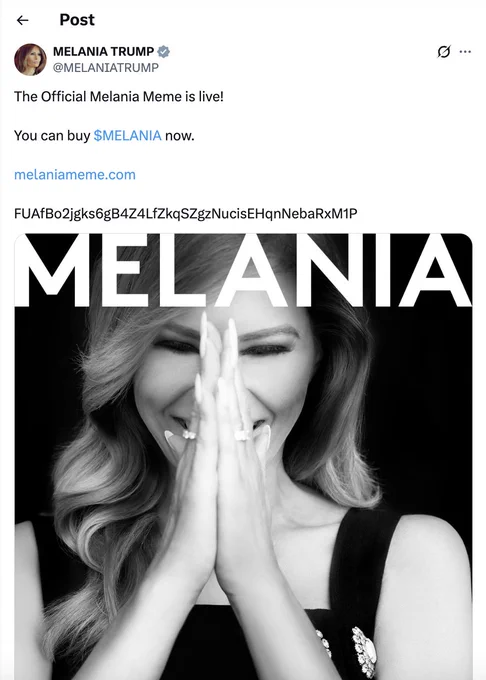486x680 pixels.
Task: Click the MELANIA TRUMP display name
Action: pyautogui.click(x=103, y=51)
